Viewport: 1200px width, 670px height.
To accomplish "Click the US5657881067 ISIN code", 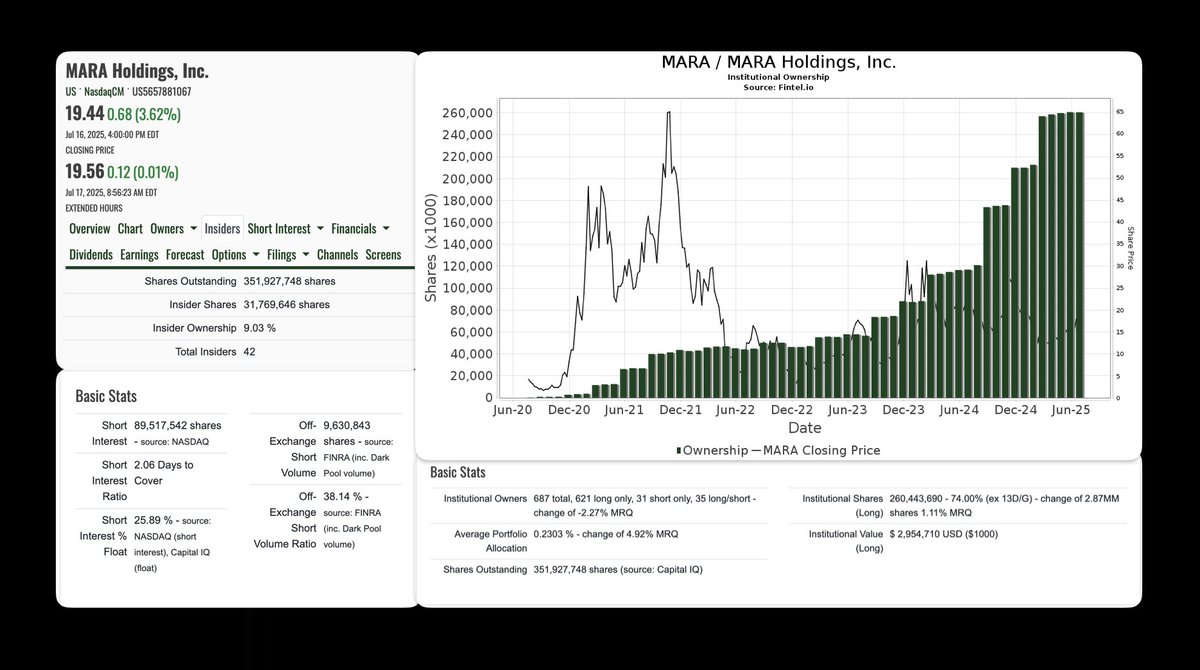I will point(160,92).
